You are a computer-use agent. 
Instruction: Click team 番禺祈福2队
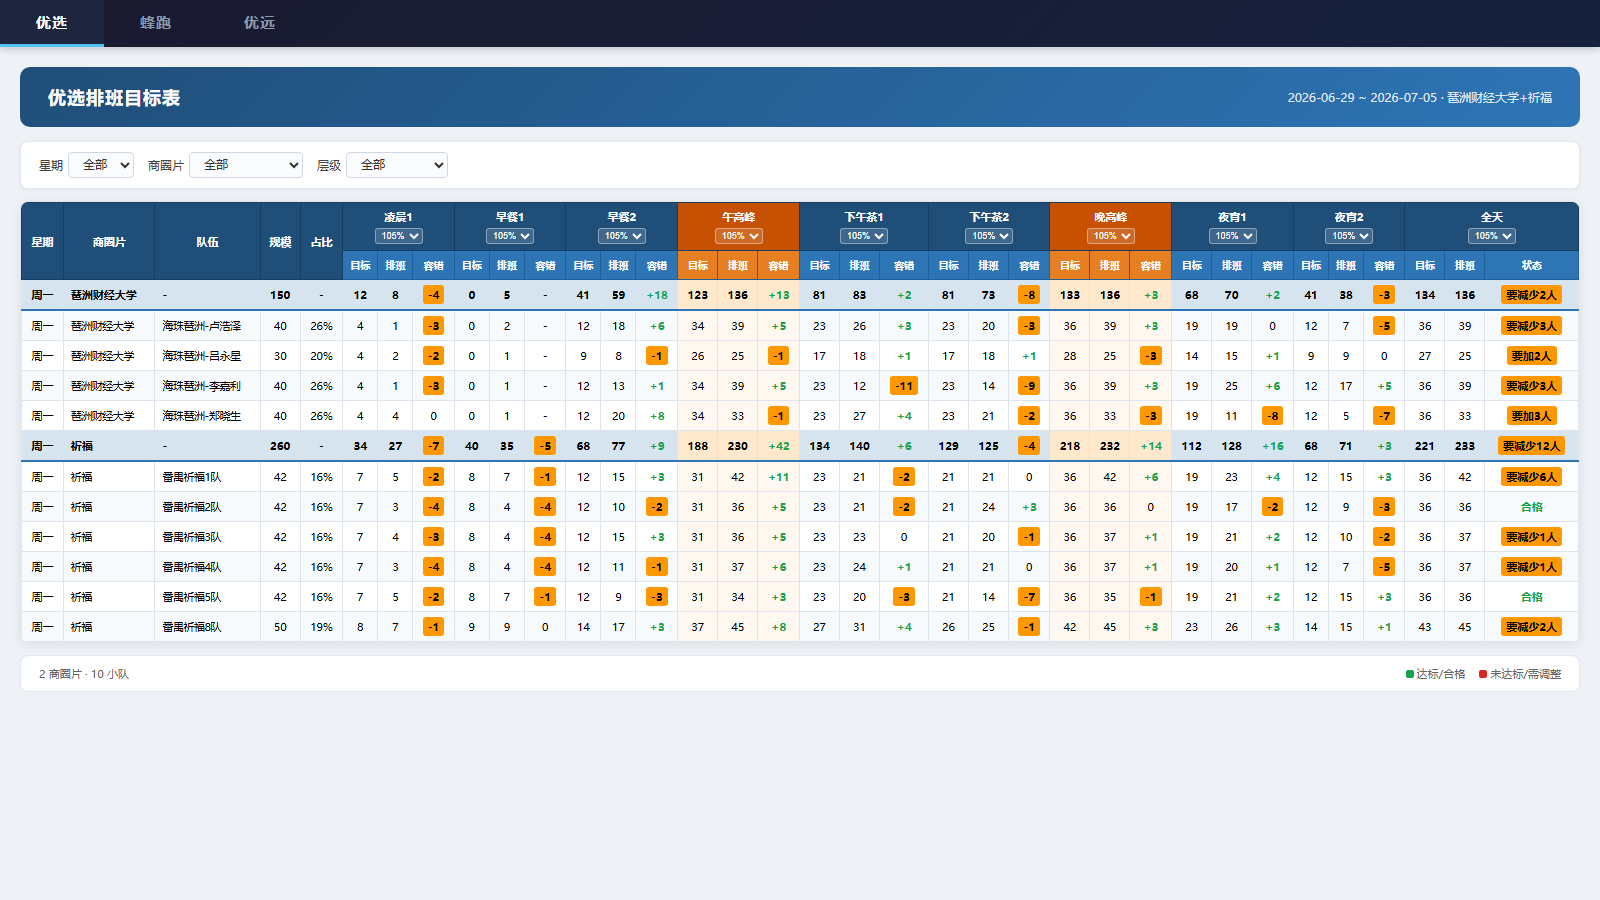[x=192, y=507]
